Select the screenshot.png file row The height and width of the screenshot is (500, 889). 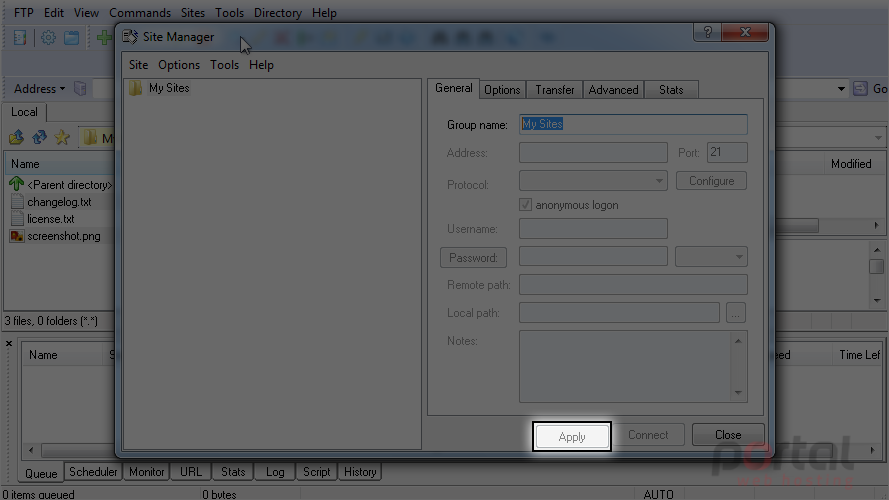pos(59,236)
